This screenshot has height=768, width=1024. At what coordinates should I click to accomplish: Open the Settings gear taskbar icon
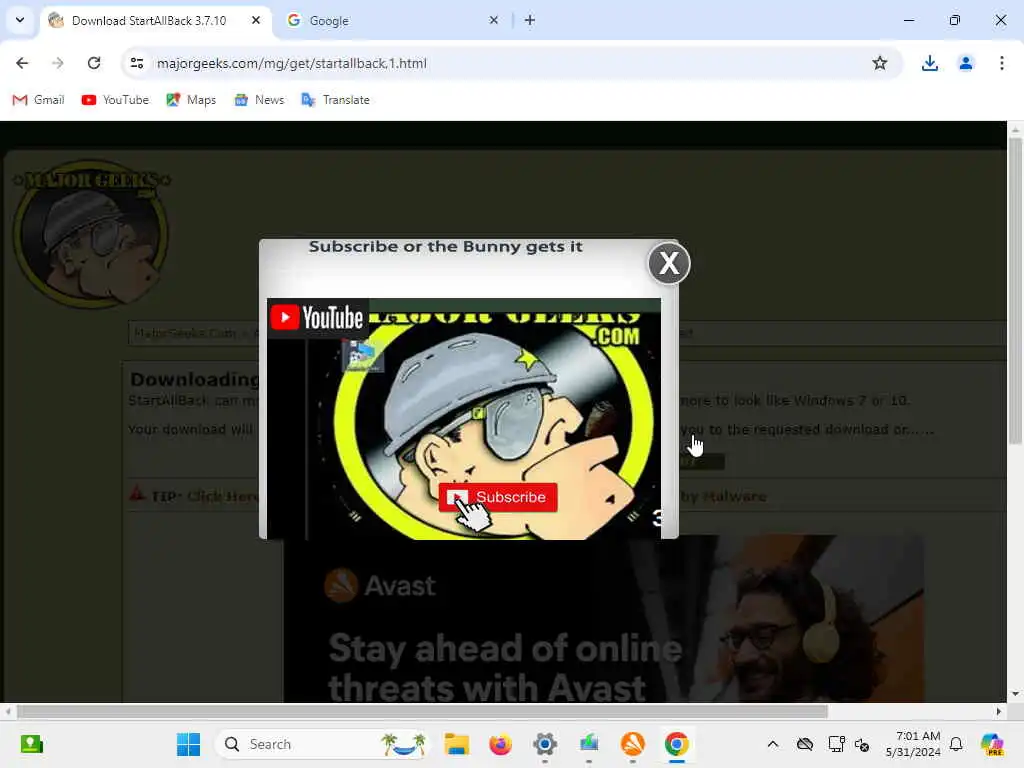coord(545,744)
